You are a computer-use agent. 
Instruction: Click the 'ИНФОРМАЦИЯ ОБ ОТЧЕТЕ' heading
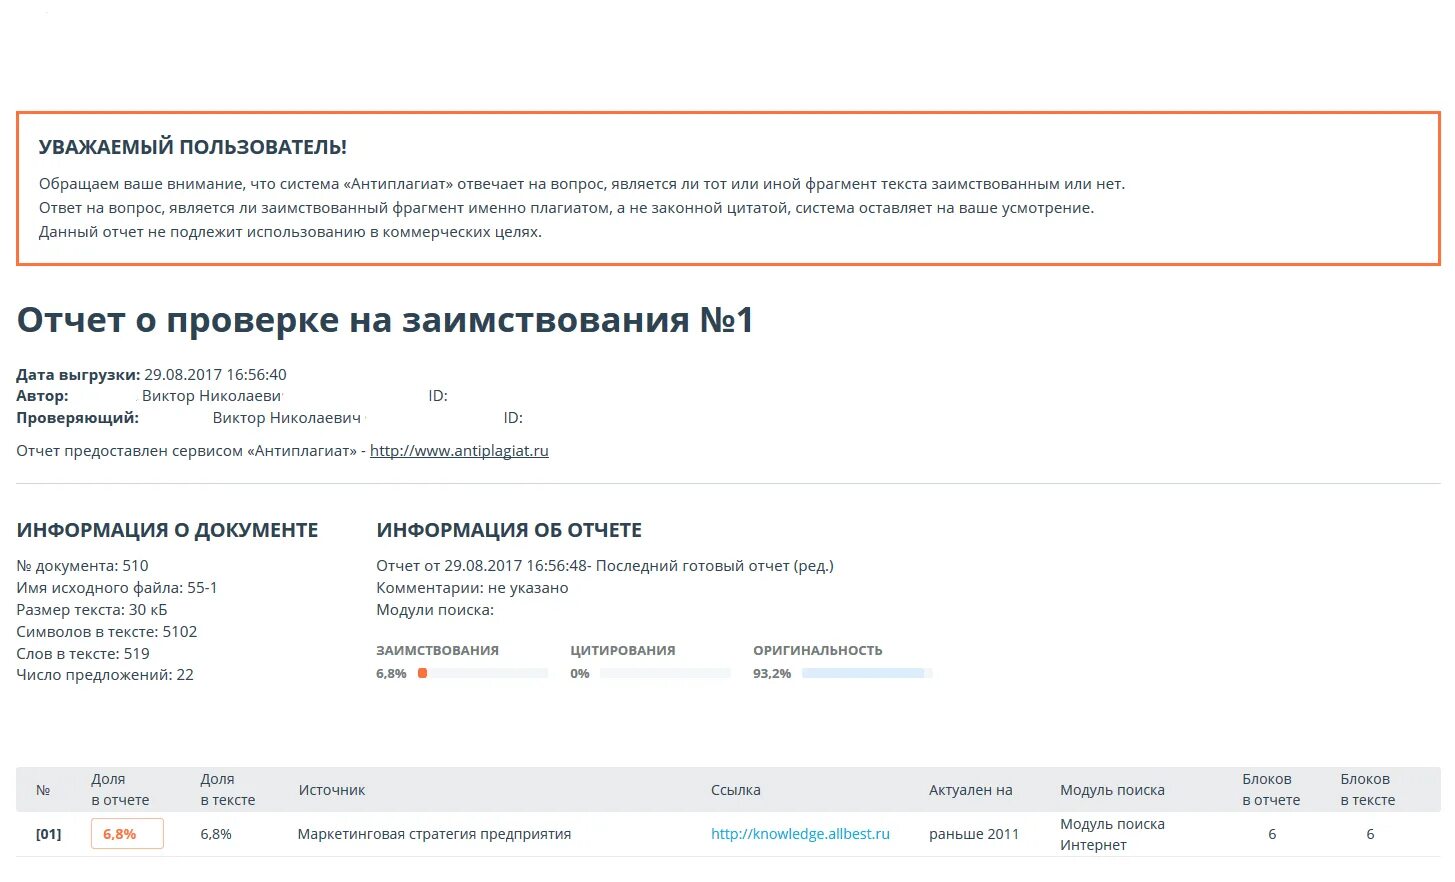509,531
